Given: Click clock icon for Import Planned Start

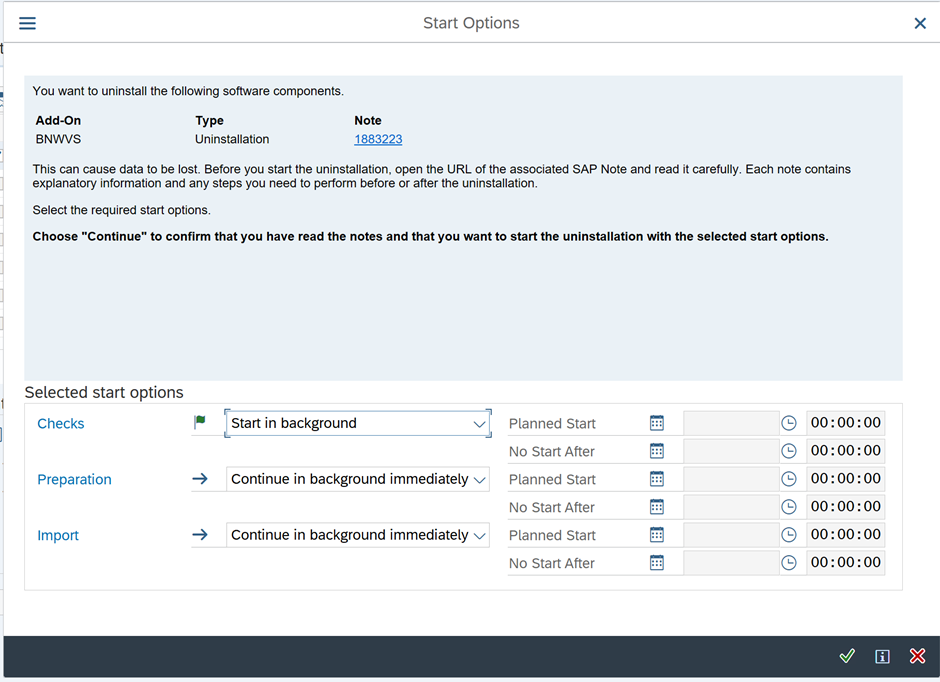Looking at the screenshot, I should click(789, 535).
